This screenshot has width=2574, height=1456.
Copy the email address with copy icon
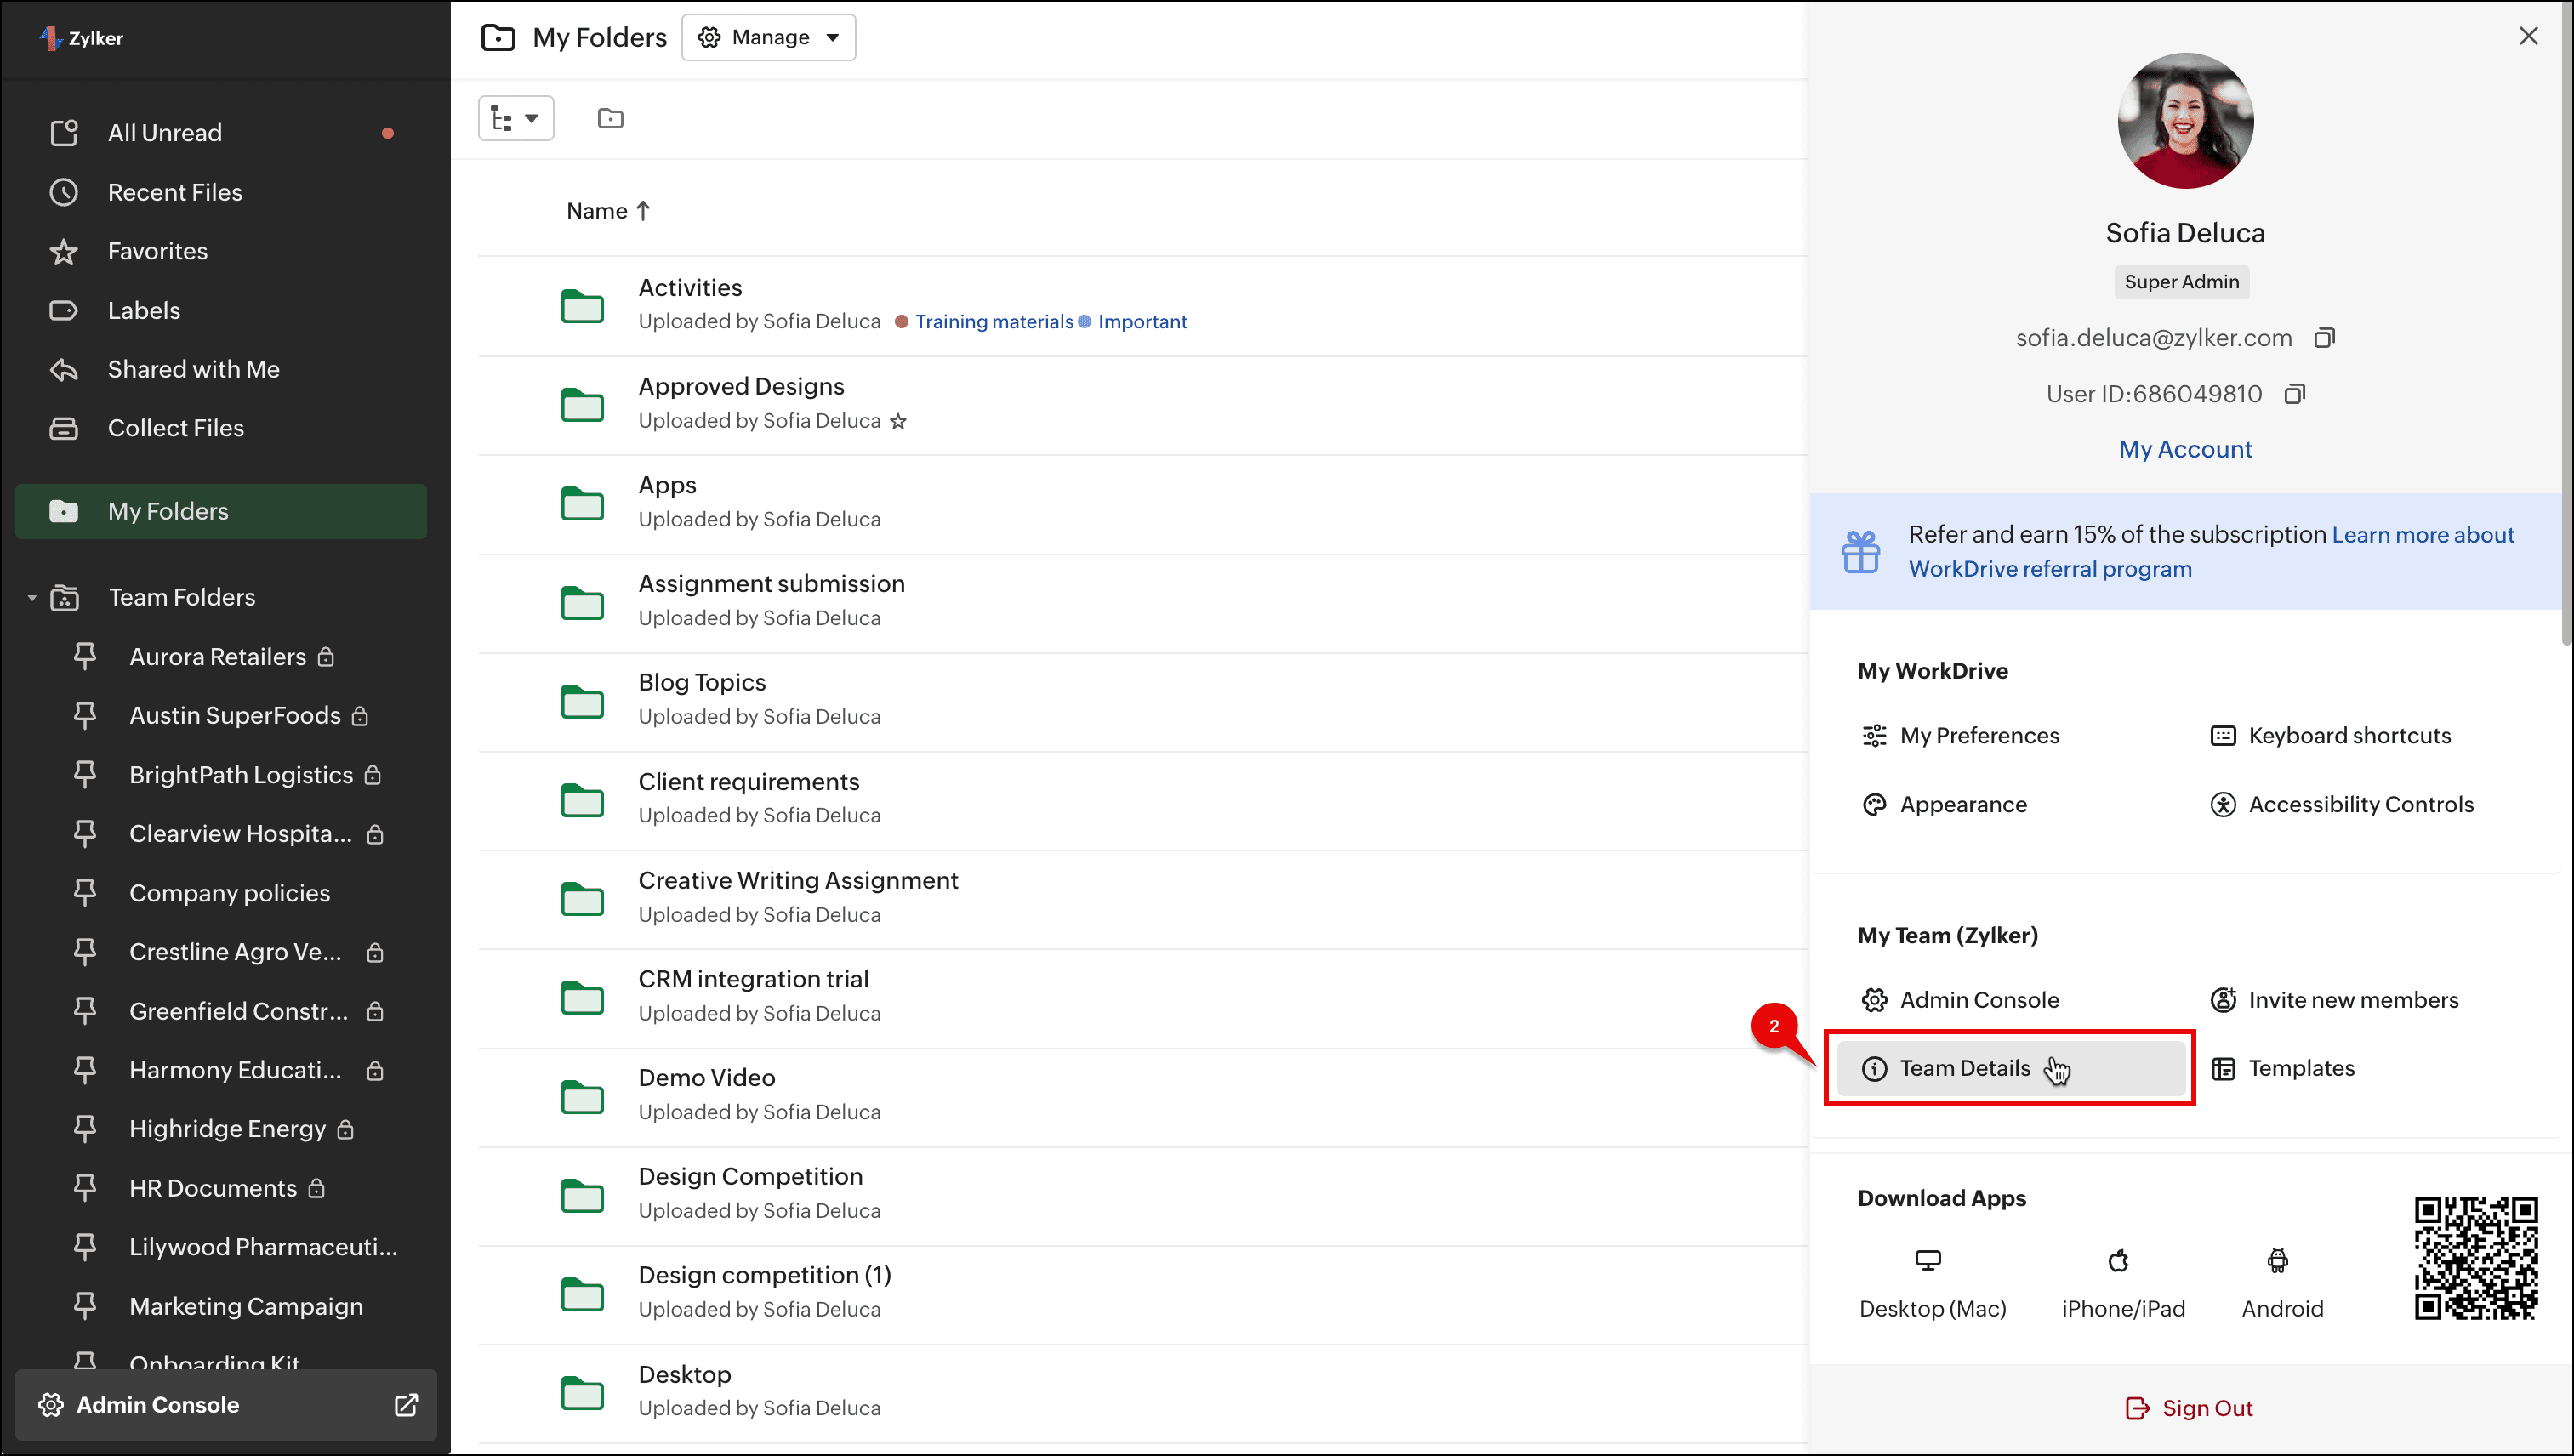(x=2324, y=338)
